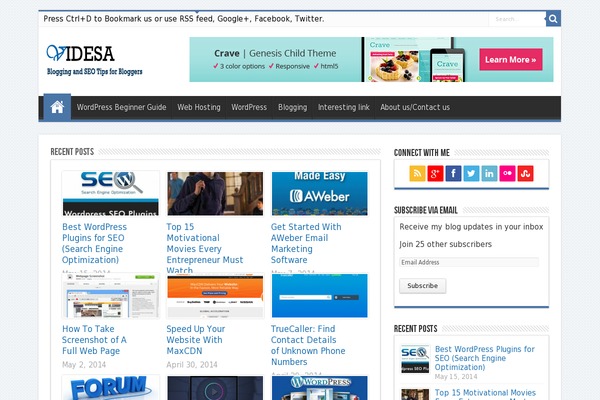The height and width of the screenshot is (400, 600).
Task: Open sidebar Best WordPress Plugins for SEO link
Action: tap(484, 358)
